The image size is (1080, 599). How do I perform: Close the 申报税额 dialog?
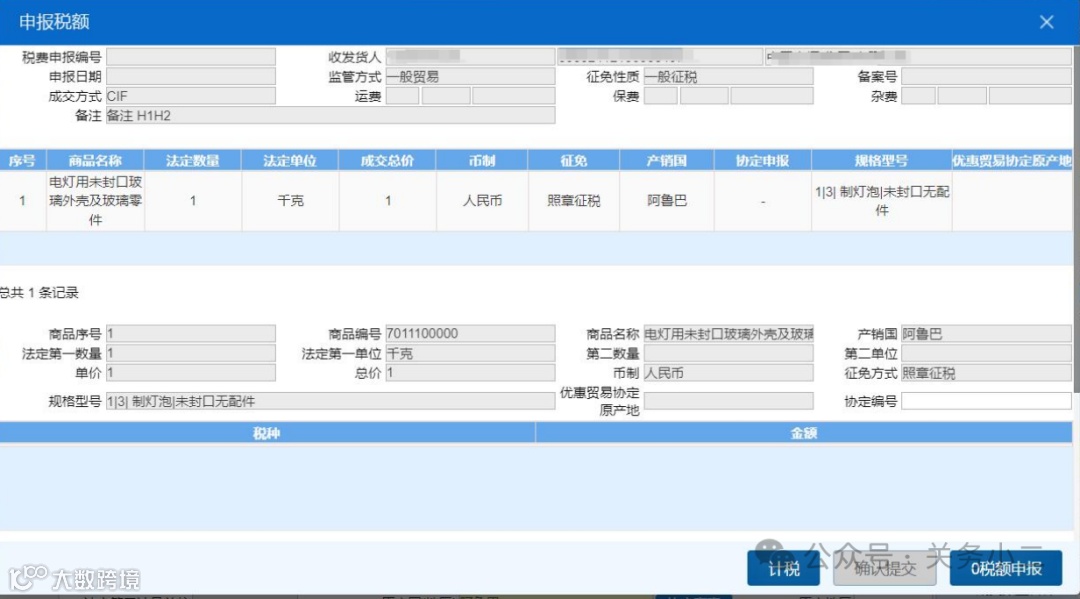tap(1046, 21)
